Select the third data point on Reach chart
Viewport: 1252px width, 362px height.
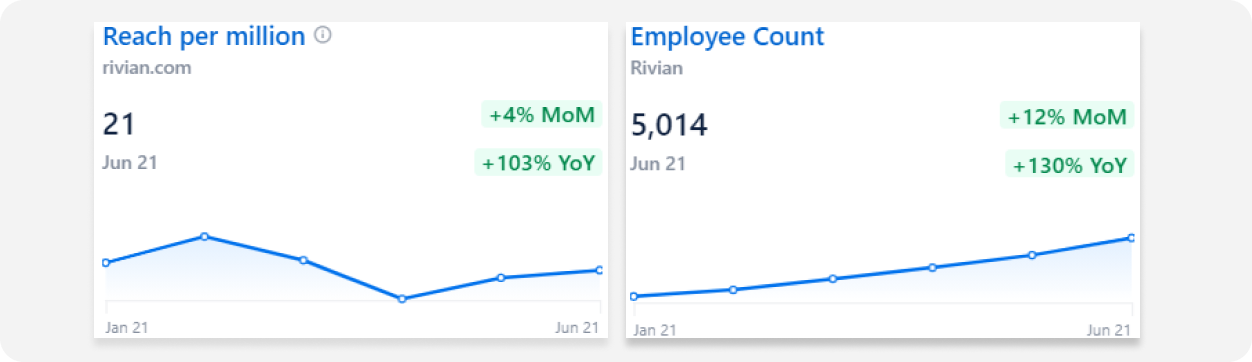[303, 260]
